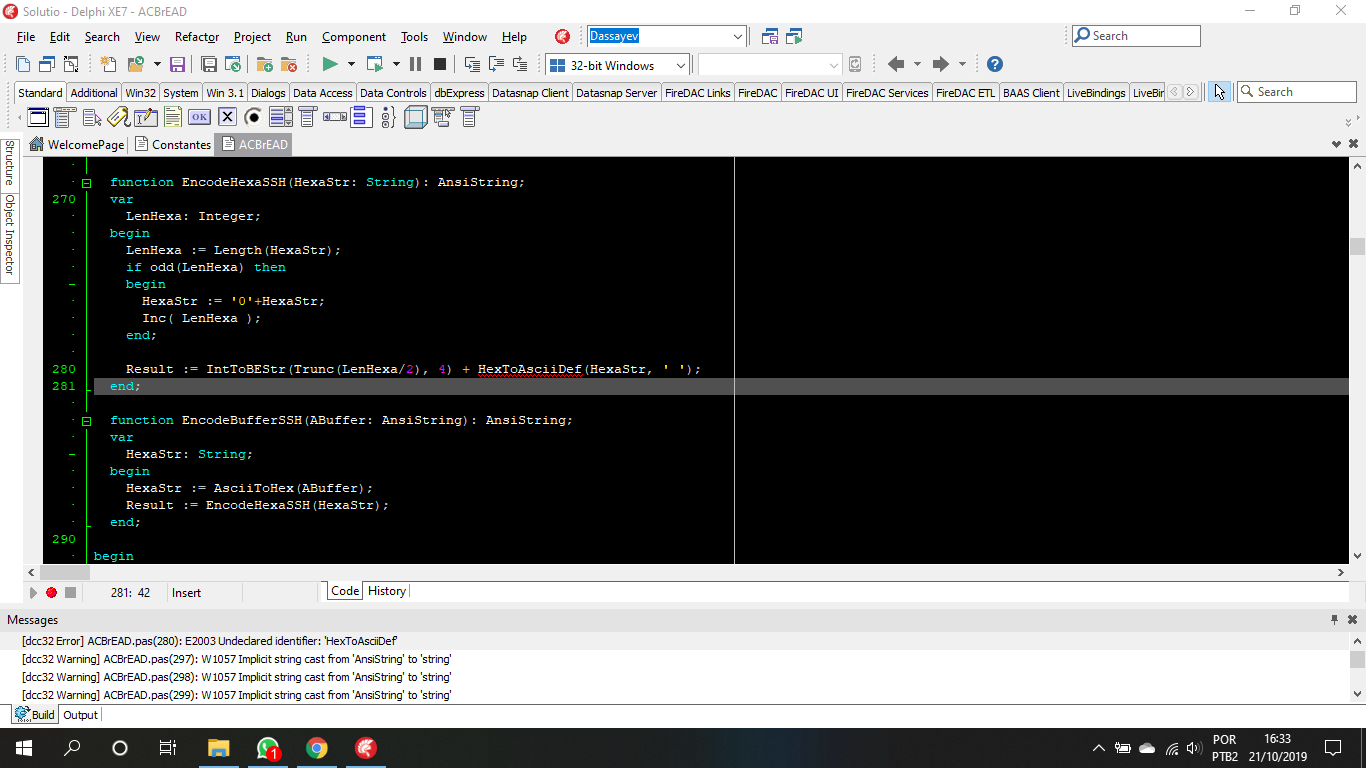Click the palette tabs scroll-right arrow
The height and width of the screenshot is (768, 1366).
1190,92
